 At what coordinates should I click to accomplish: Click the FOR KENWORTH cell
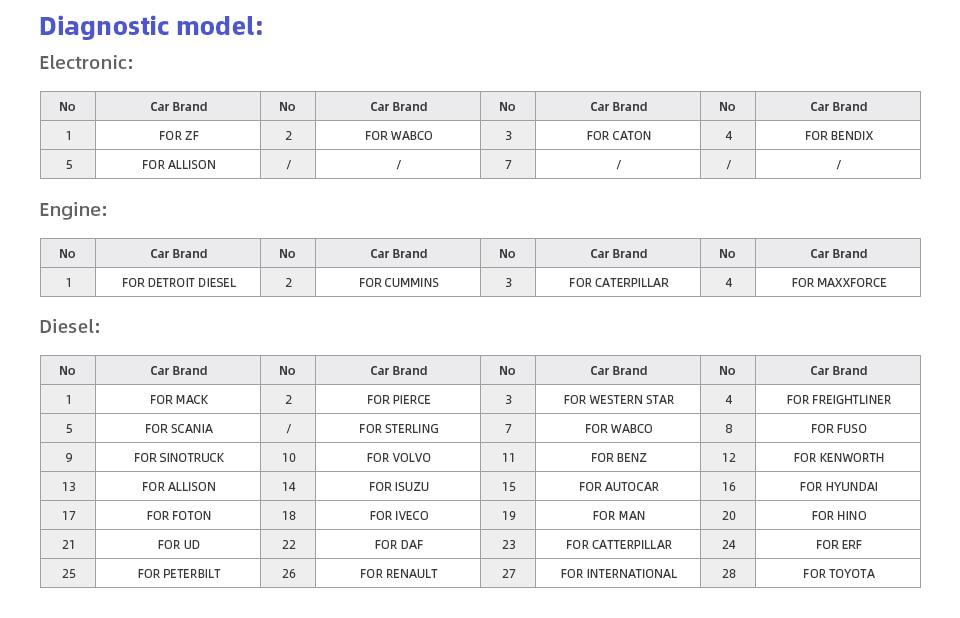coord(838,458)
